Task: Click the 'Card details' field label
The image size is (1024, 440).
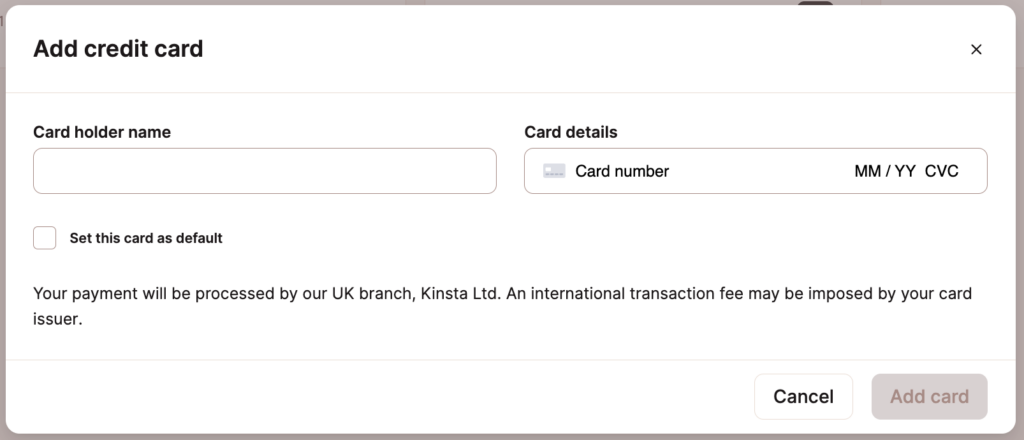Action: pyautogui.click(x=571, y=132)
